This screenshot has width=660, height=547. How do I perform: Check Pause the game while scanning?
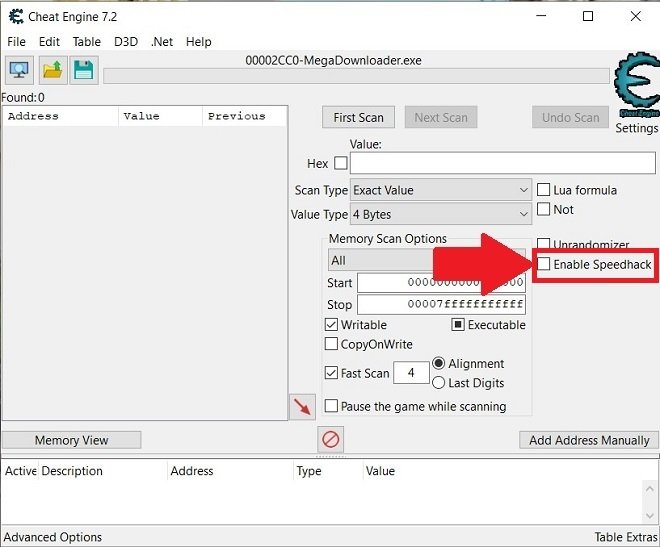click(331, 406)
